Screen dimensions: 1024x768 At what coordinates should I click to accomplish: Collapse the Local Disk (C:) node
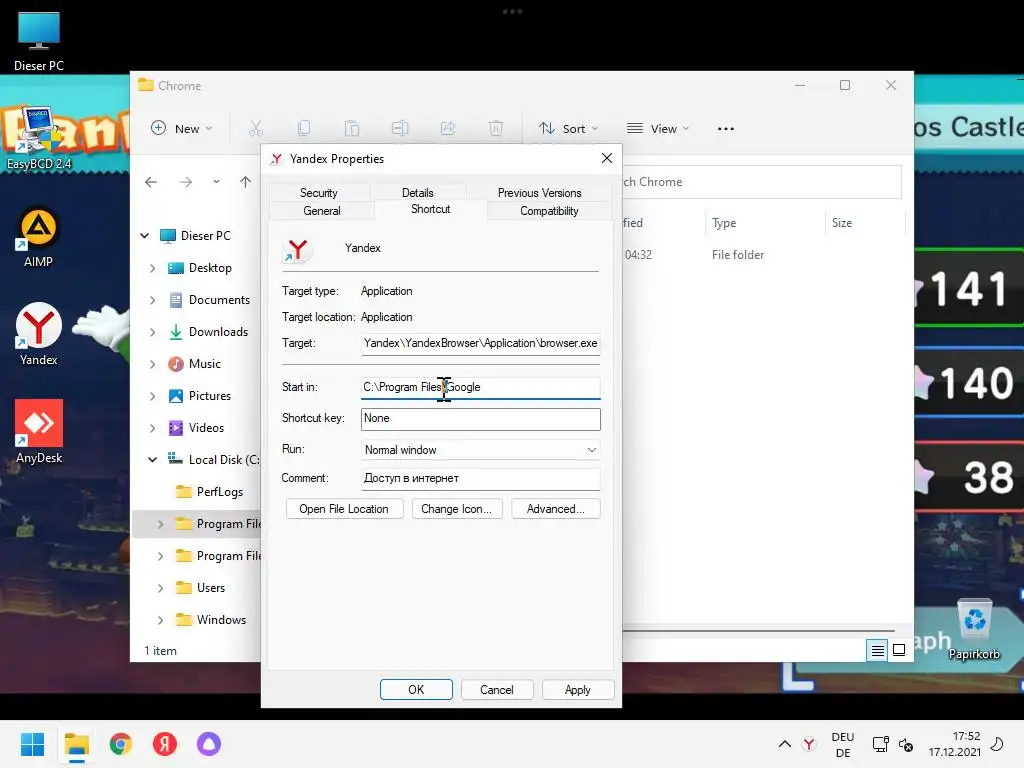tap(153, 460)
